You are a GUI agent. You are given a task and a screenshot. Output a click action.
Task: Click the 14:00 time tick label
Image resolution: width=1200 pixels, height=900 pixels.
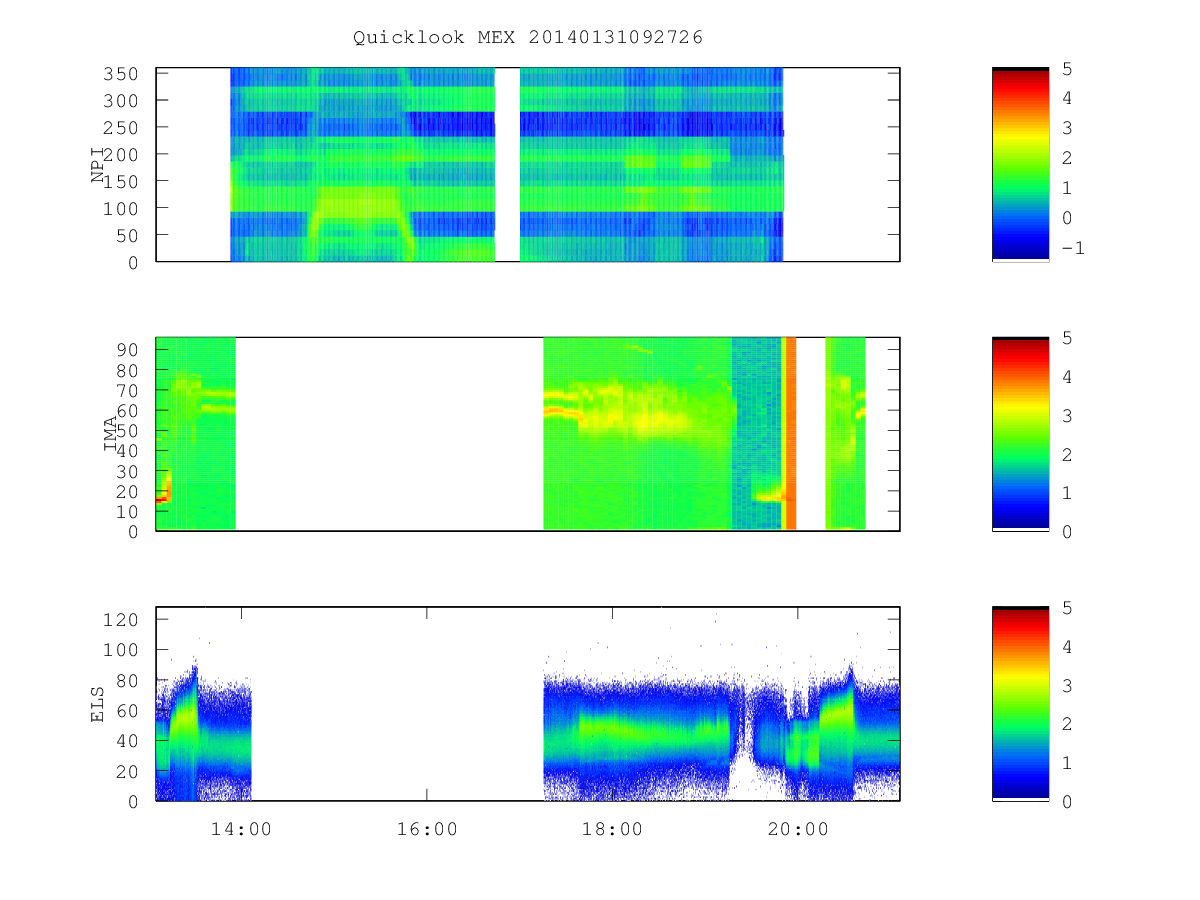click(x=241, y=829)
